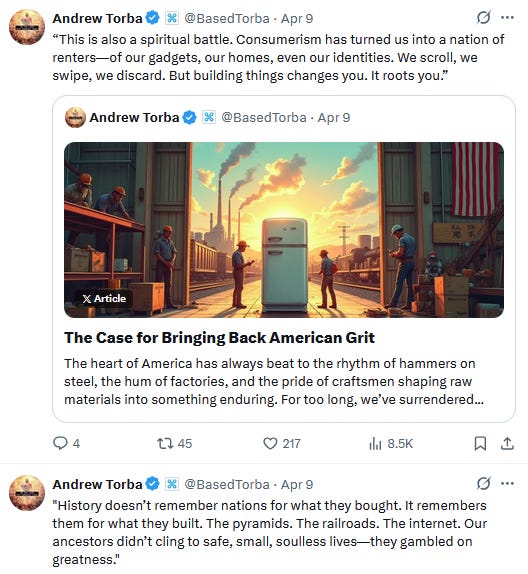This screenshot has width=528, height=574.
Task: Open the more options menu on first post
Action: pyautogui.click(x=507, y=18)
